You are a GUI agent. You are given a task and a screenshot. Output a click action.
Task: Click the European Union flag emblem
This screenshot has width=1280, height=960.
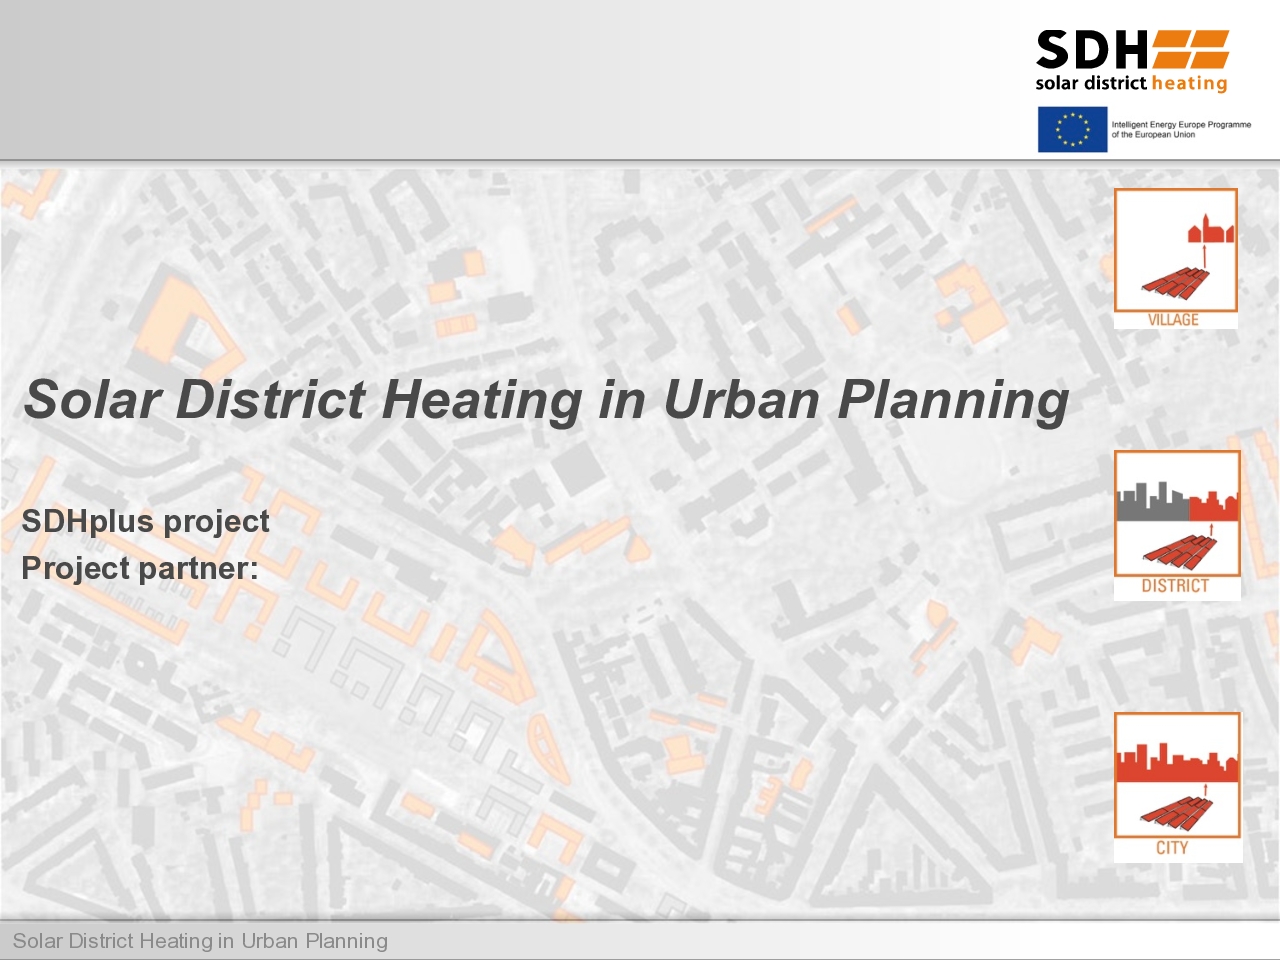[x=1072, y=130]
